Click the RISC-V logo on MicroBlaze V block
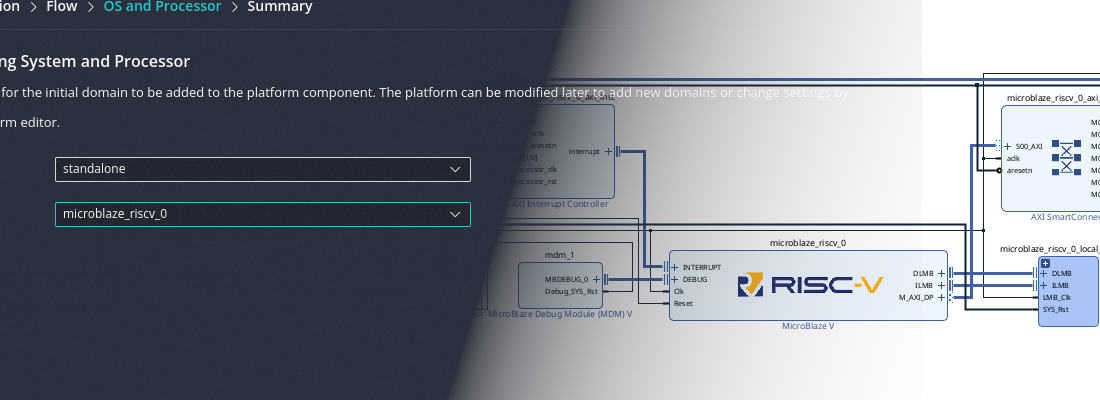 point(810,286)
